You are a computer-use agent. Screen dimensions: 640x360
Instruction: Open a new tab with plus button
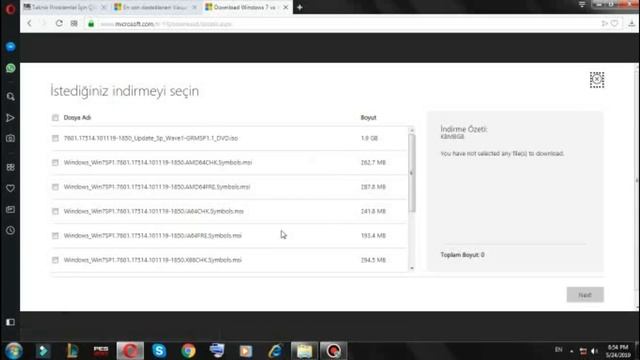pyautogui.click(x=300, y=7)
